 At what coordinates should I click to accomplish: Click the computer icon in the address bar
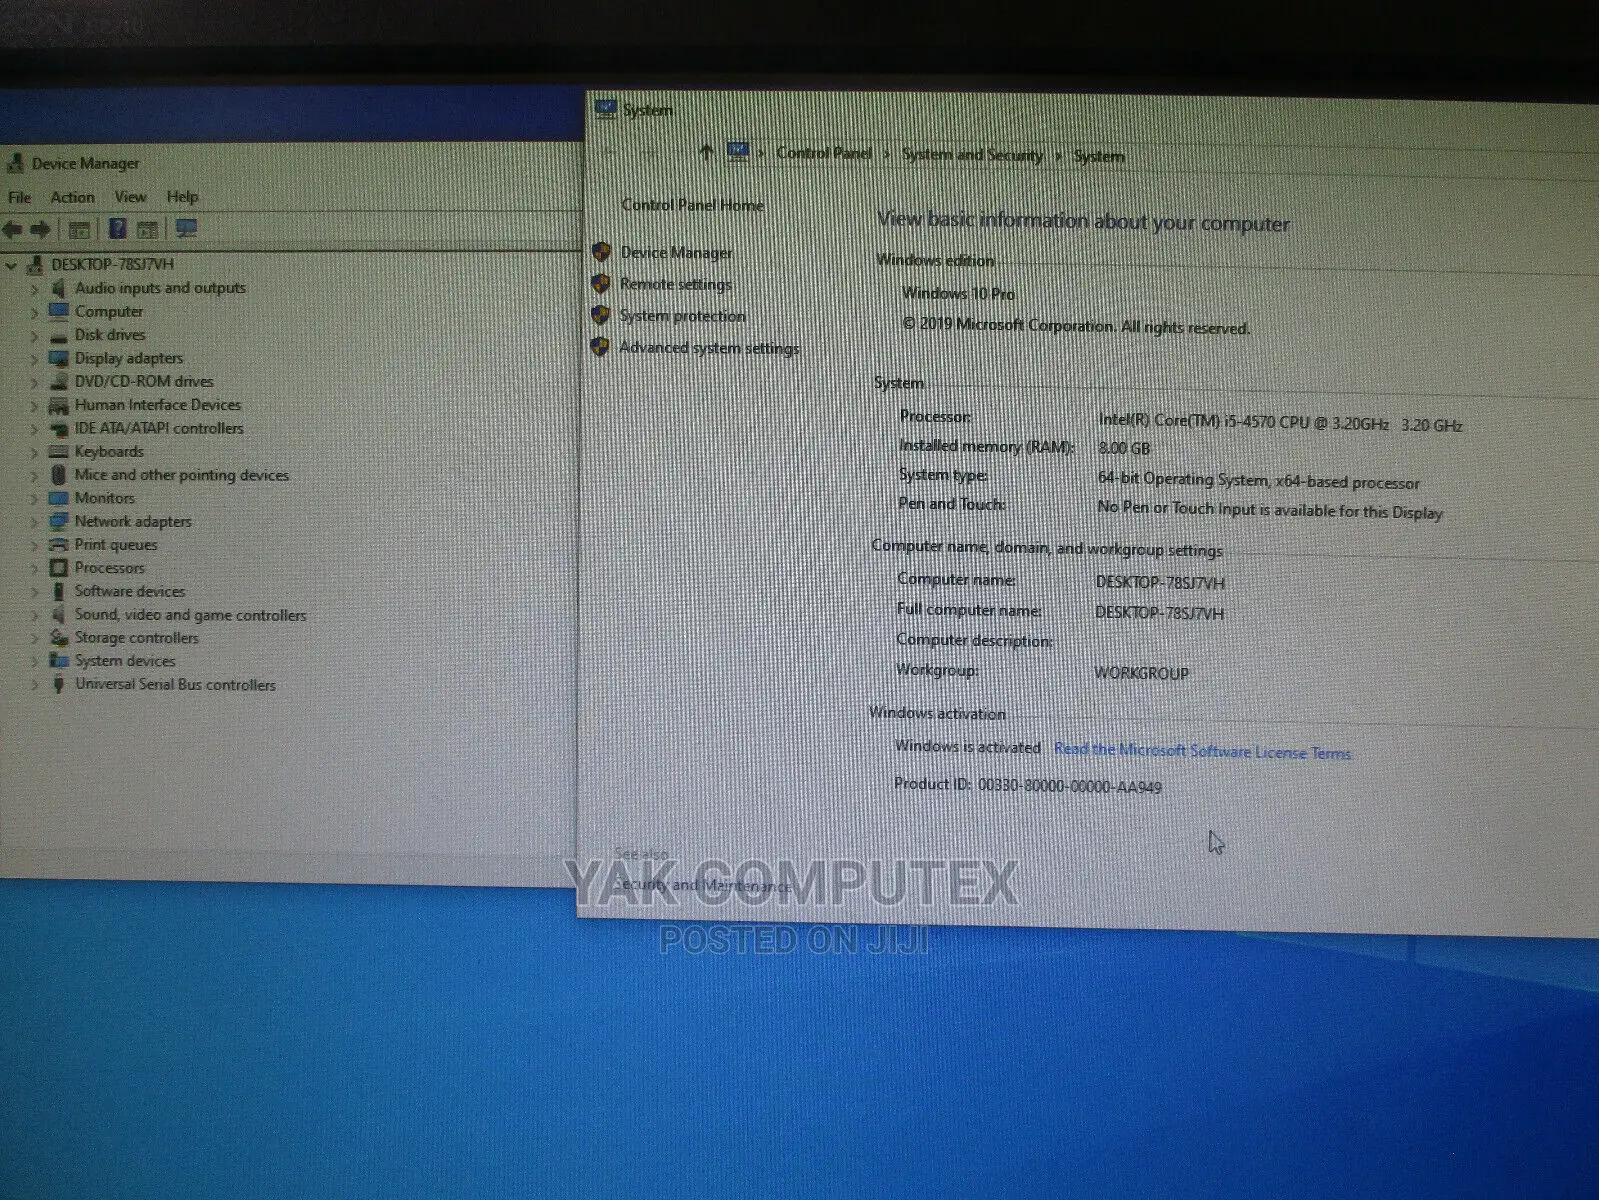(738, 152)
